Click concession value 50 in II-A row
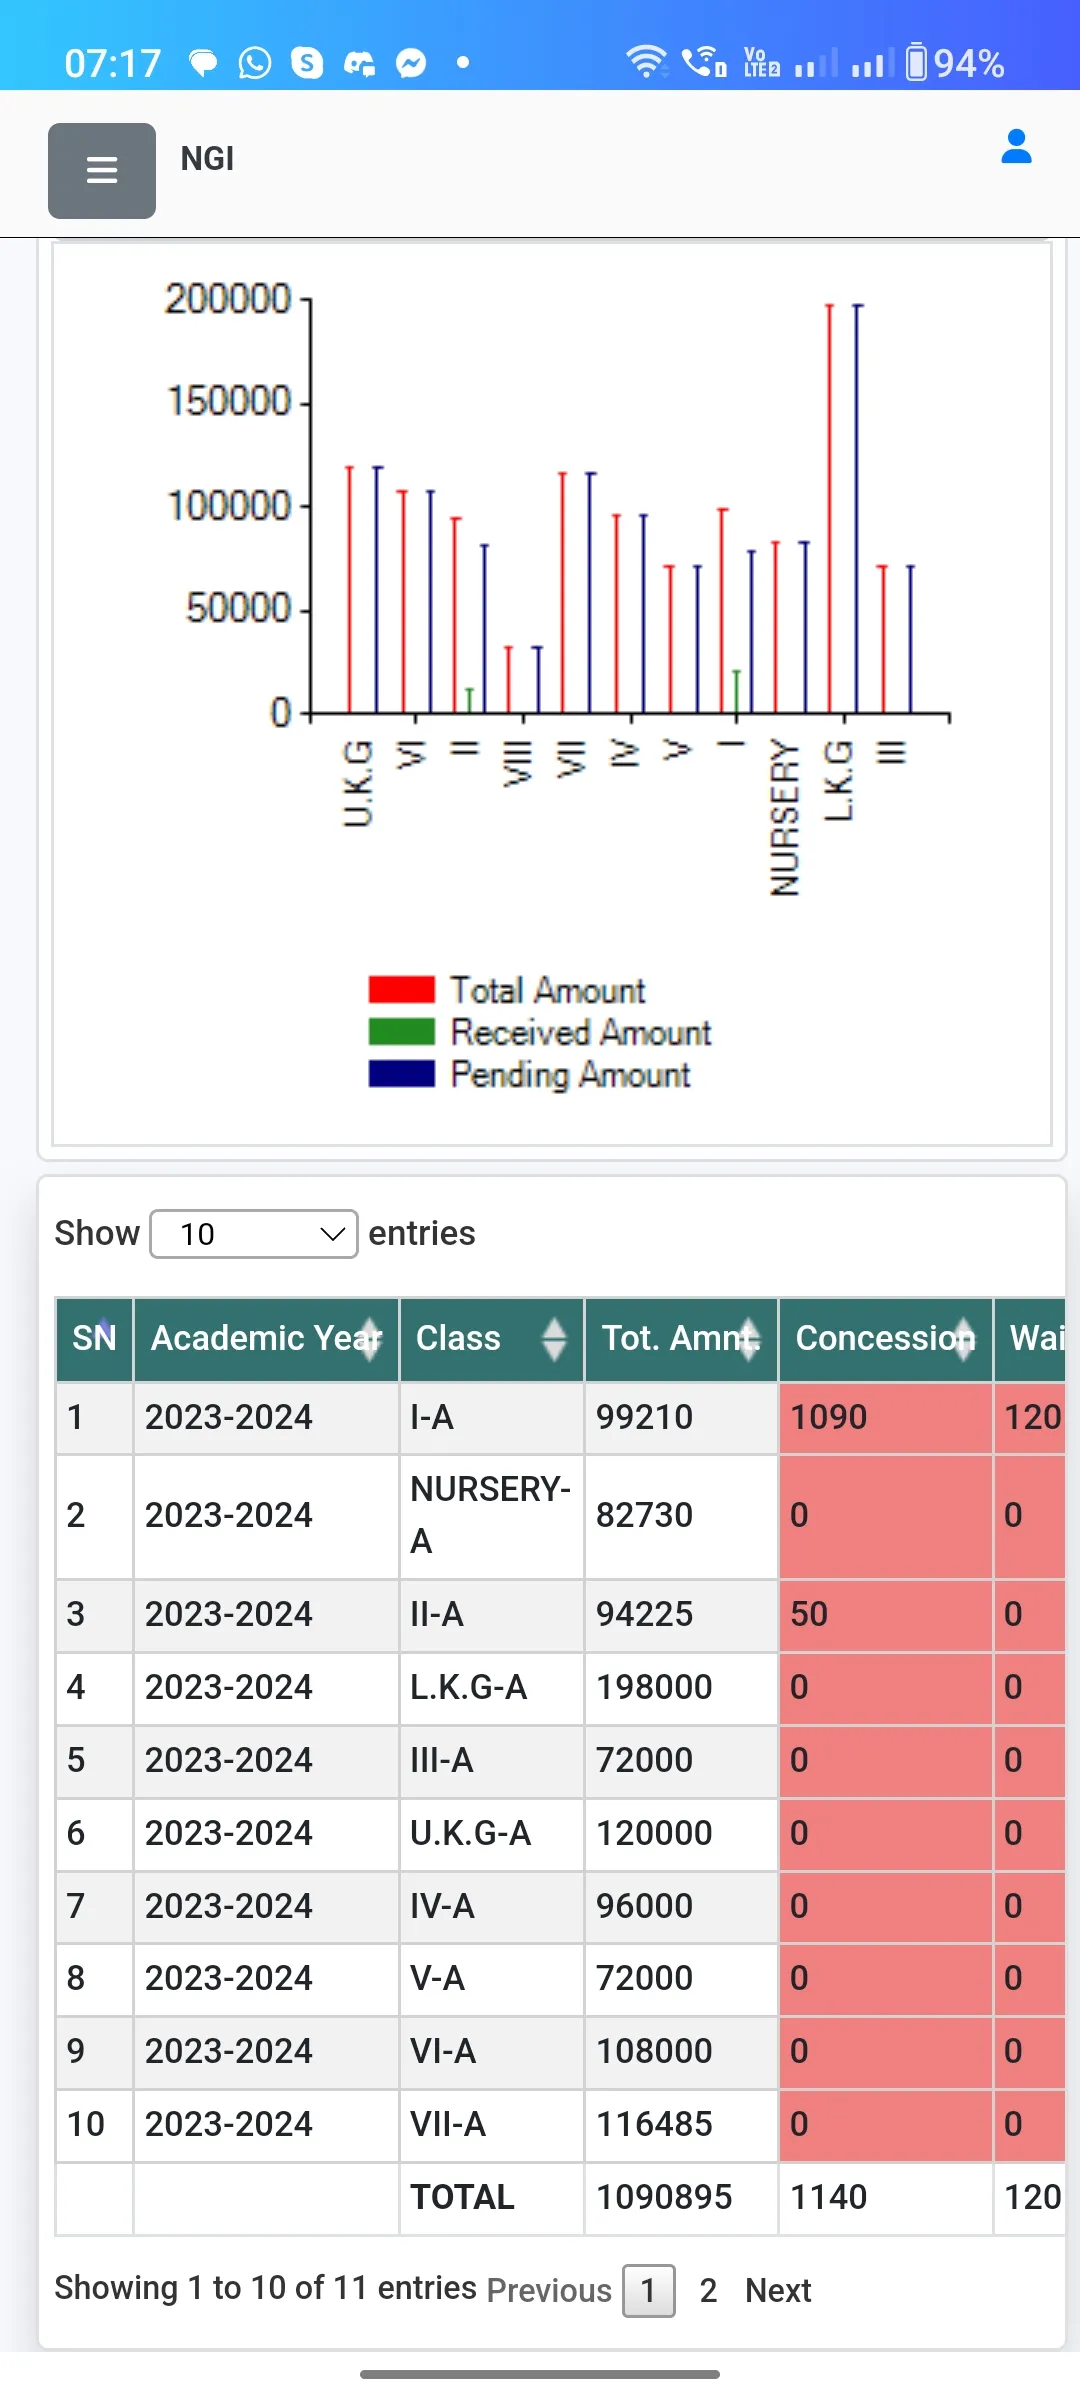Screen dimensions: 1080x2400 click(x=809, y=1614)
